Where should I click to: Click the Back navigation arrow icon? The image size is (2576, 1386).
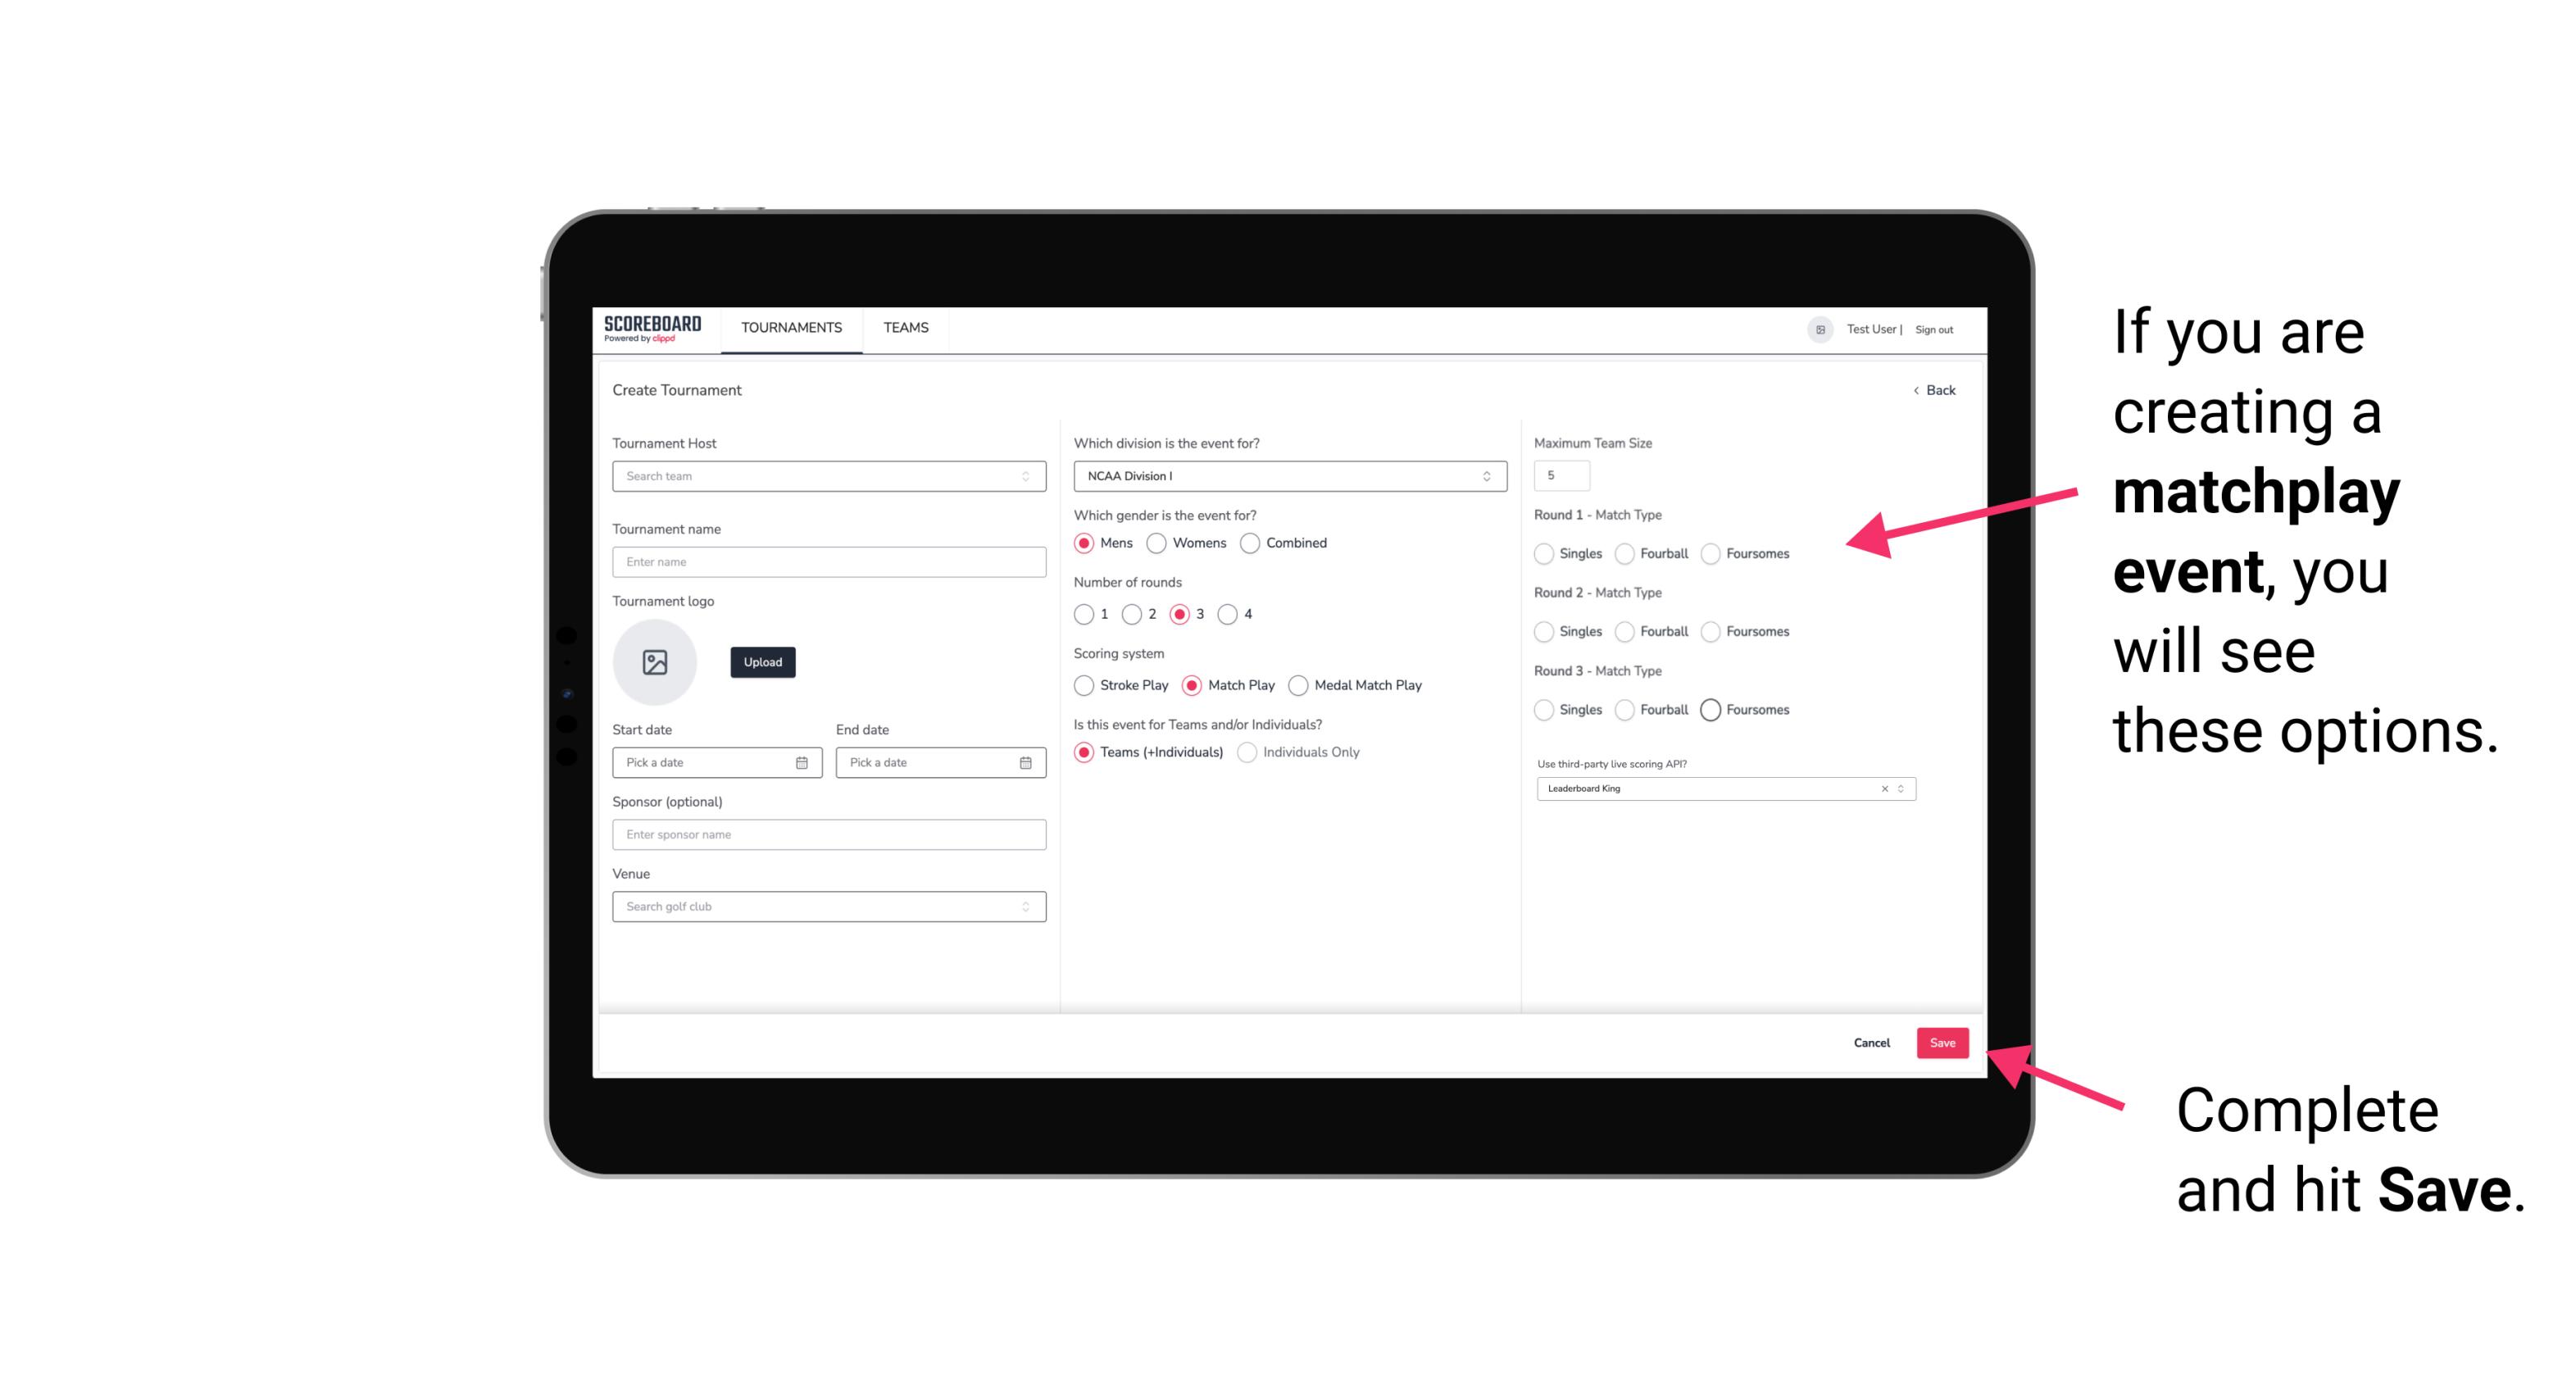1907,391
